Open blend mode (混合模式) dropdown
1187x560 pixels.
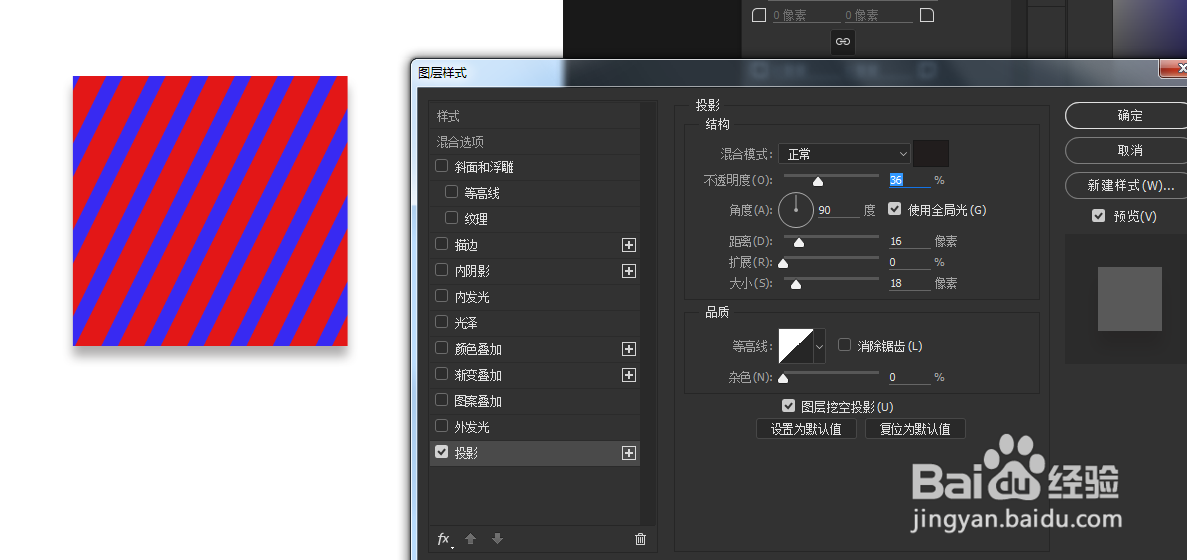pyautogui.click(x=844, y=154)
